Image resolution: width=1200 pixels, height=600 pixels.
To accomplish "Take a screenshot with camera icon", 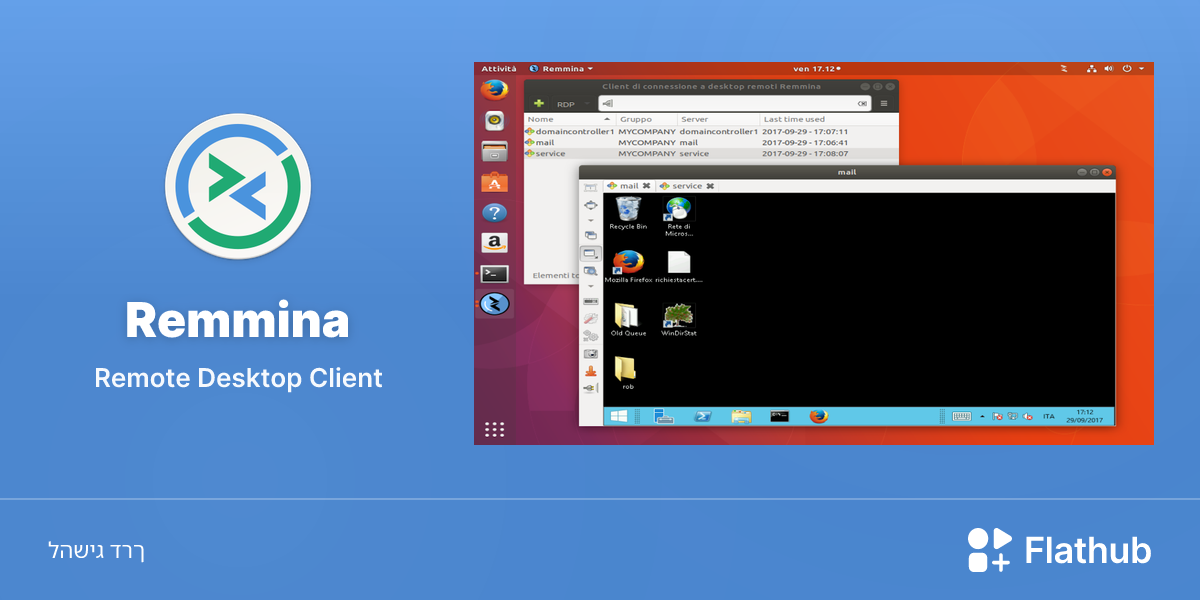I will point(590,353).
